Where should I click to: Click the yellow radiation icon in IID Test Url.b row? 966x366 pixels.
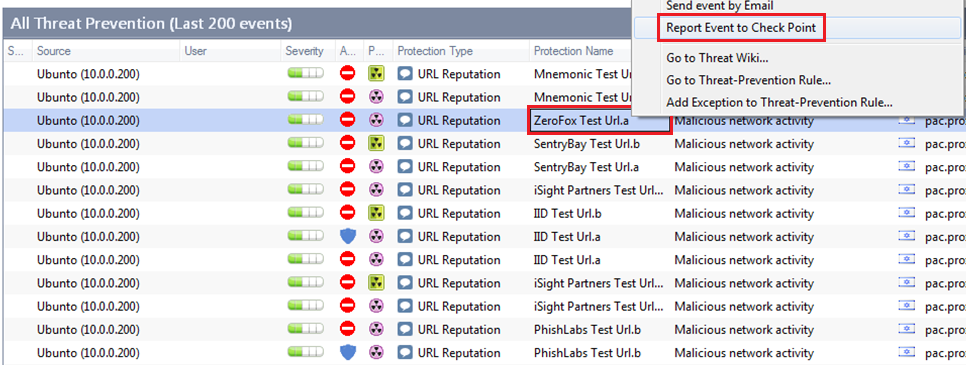[x=376, y=214]
